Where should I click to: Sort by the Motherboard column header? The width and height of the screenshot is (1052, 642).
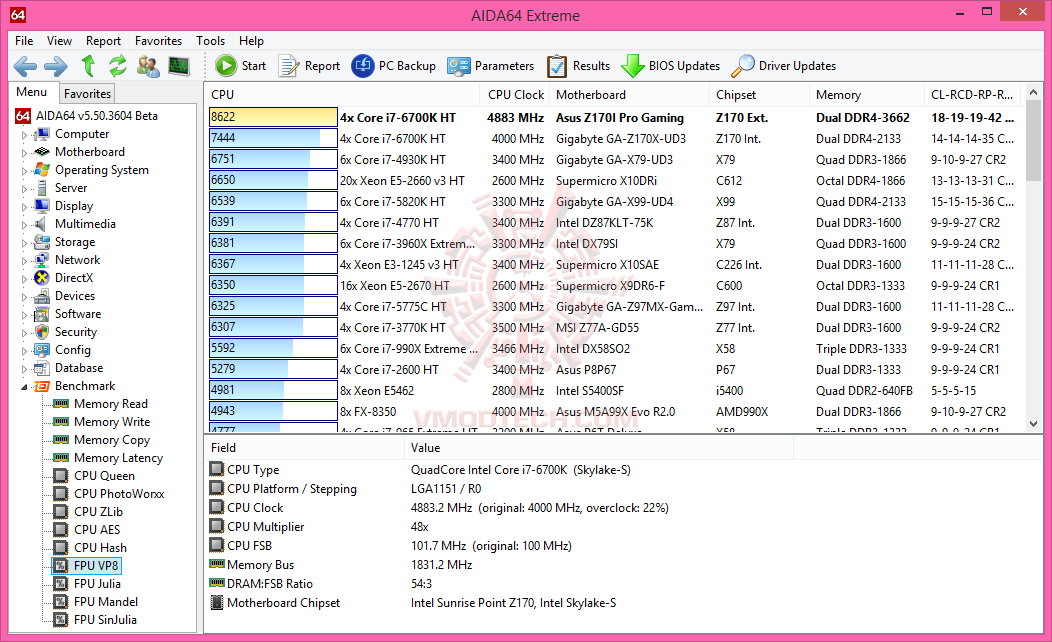[629, 95]
